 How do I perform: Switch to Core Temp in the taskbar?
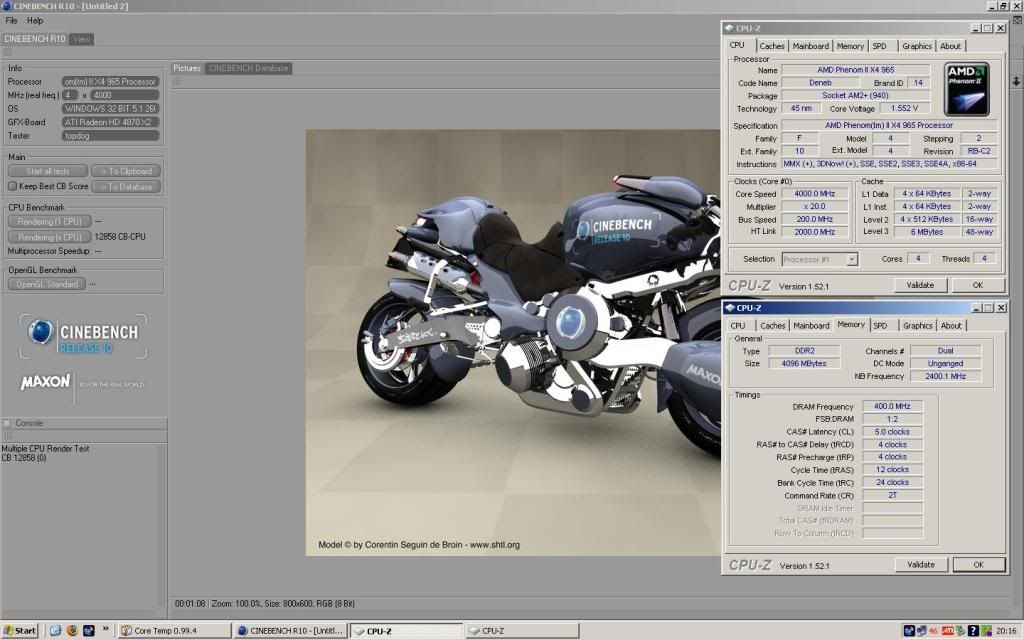(170, 631)
